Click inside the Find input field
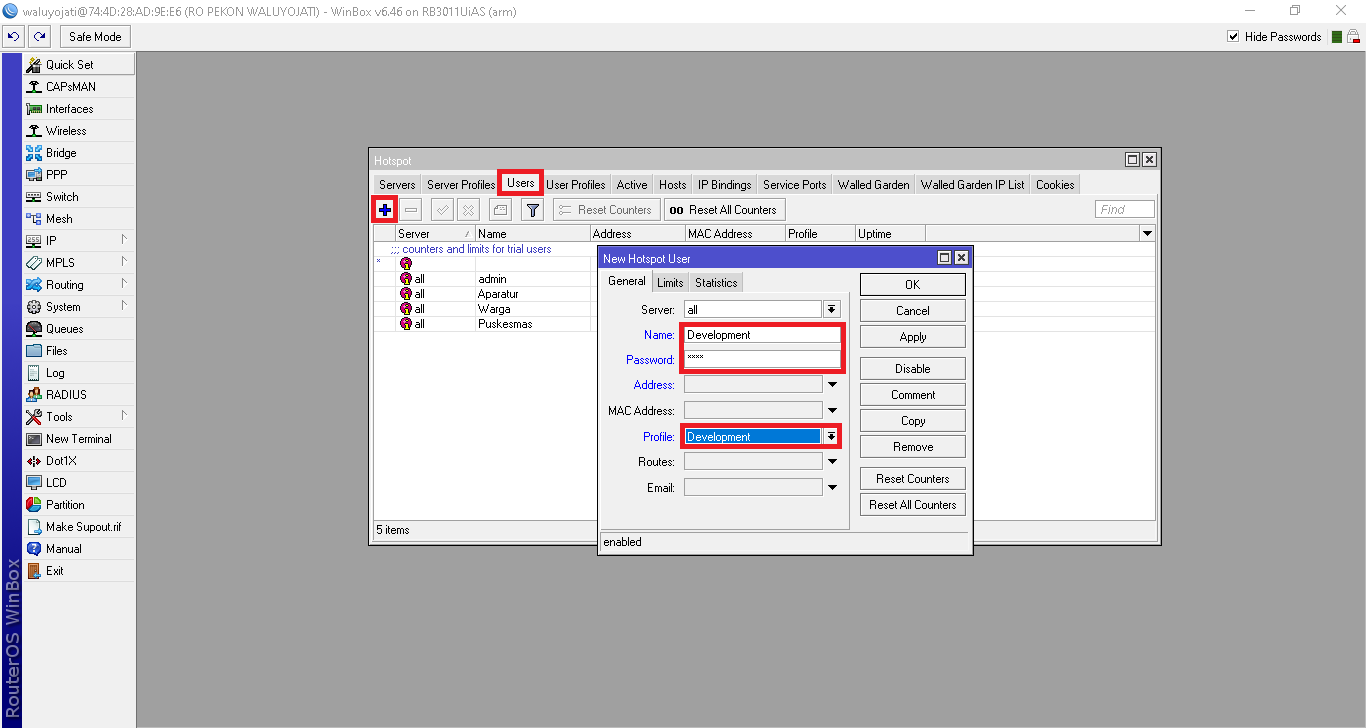This screenshot has height=728, width=1366. click(x=1123, y=208)
